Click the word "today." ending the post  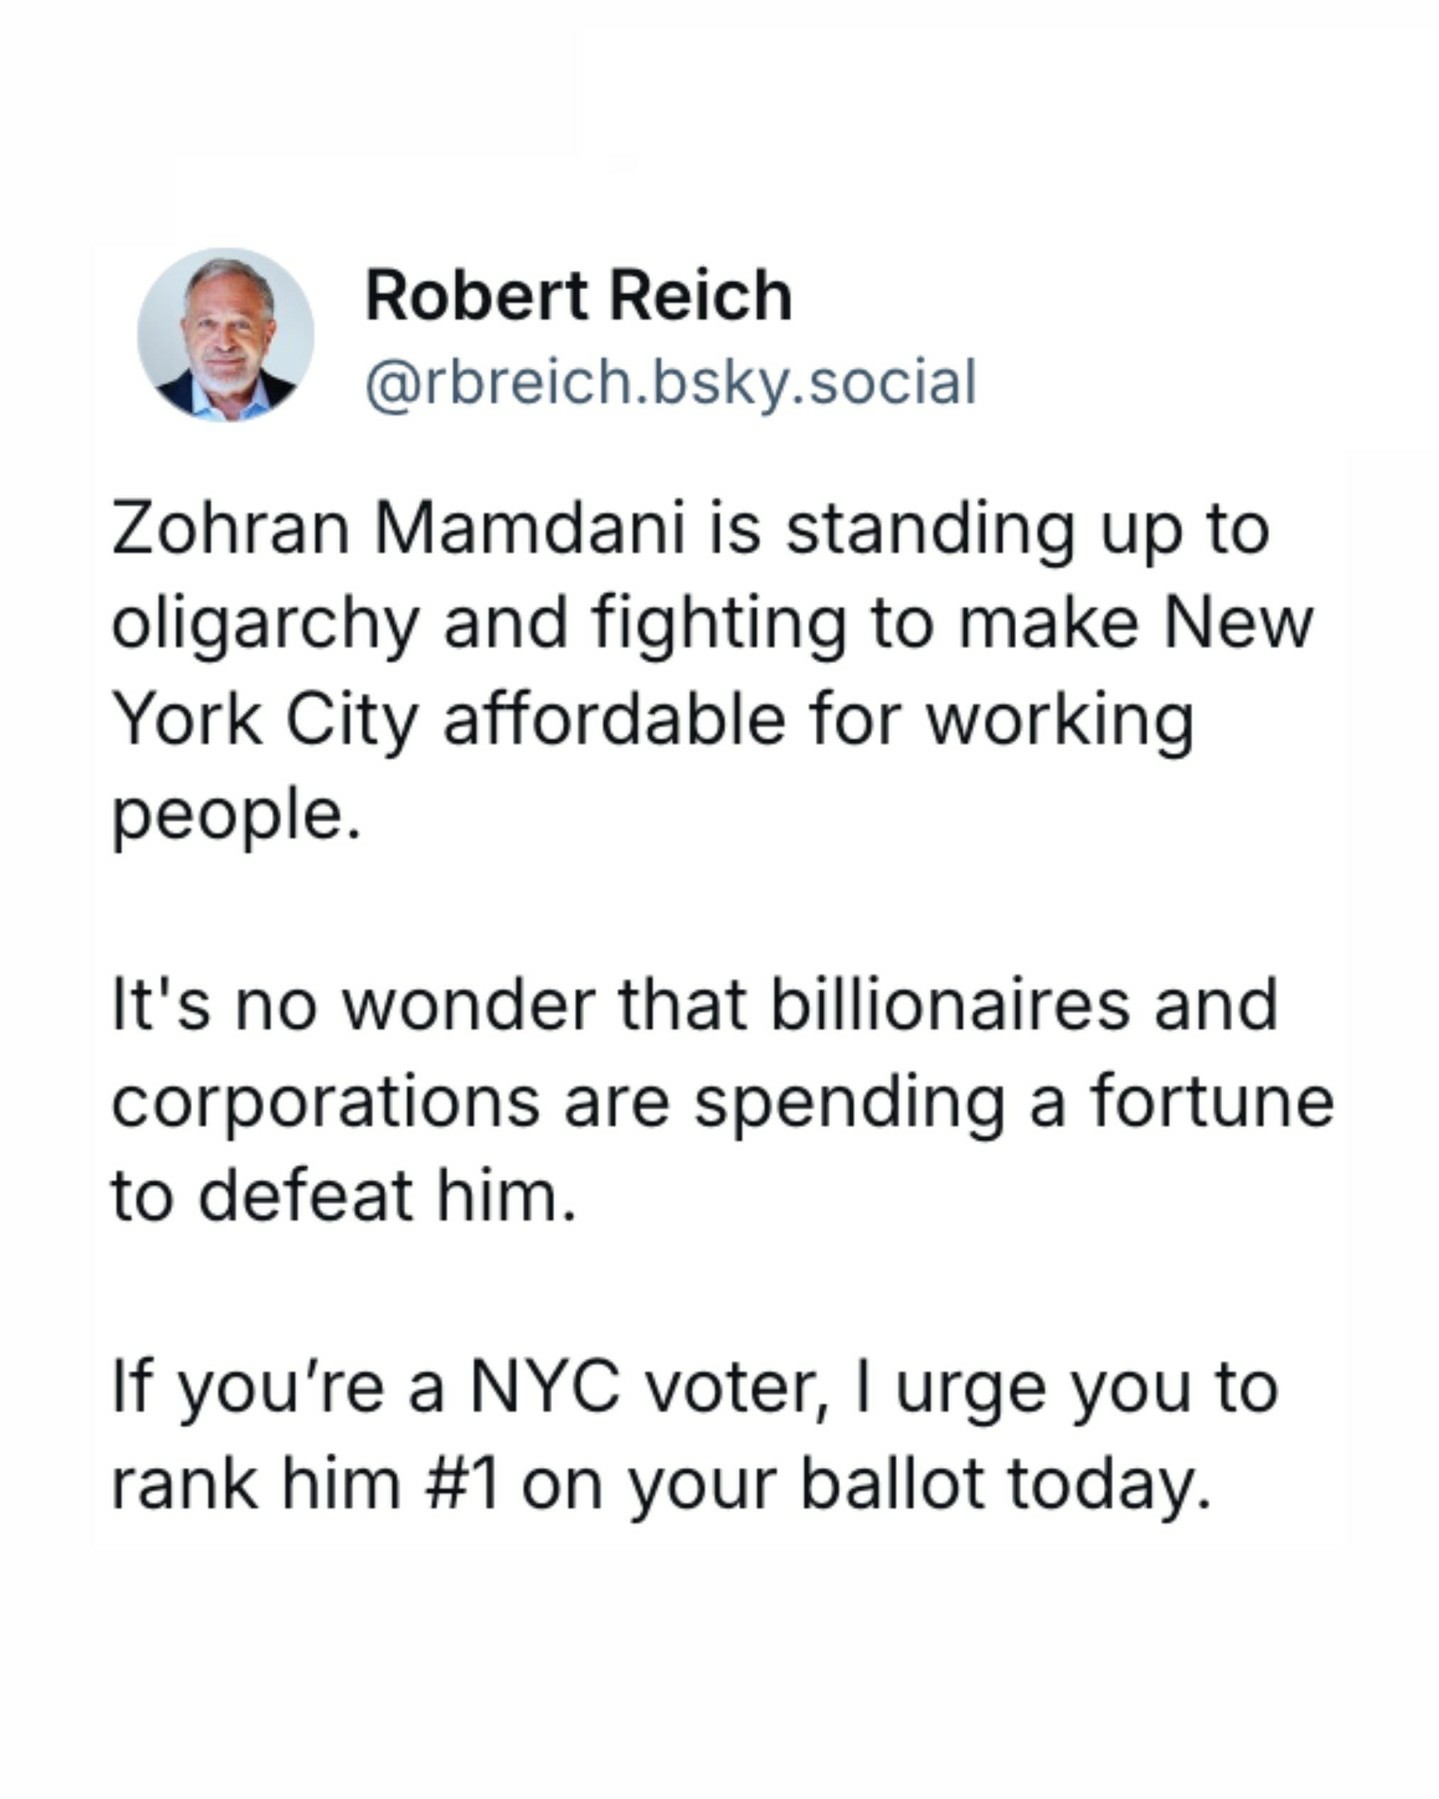1109,1483
